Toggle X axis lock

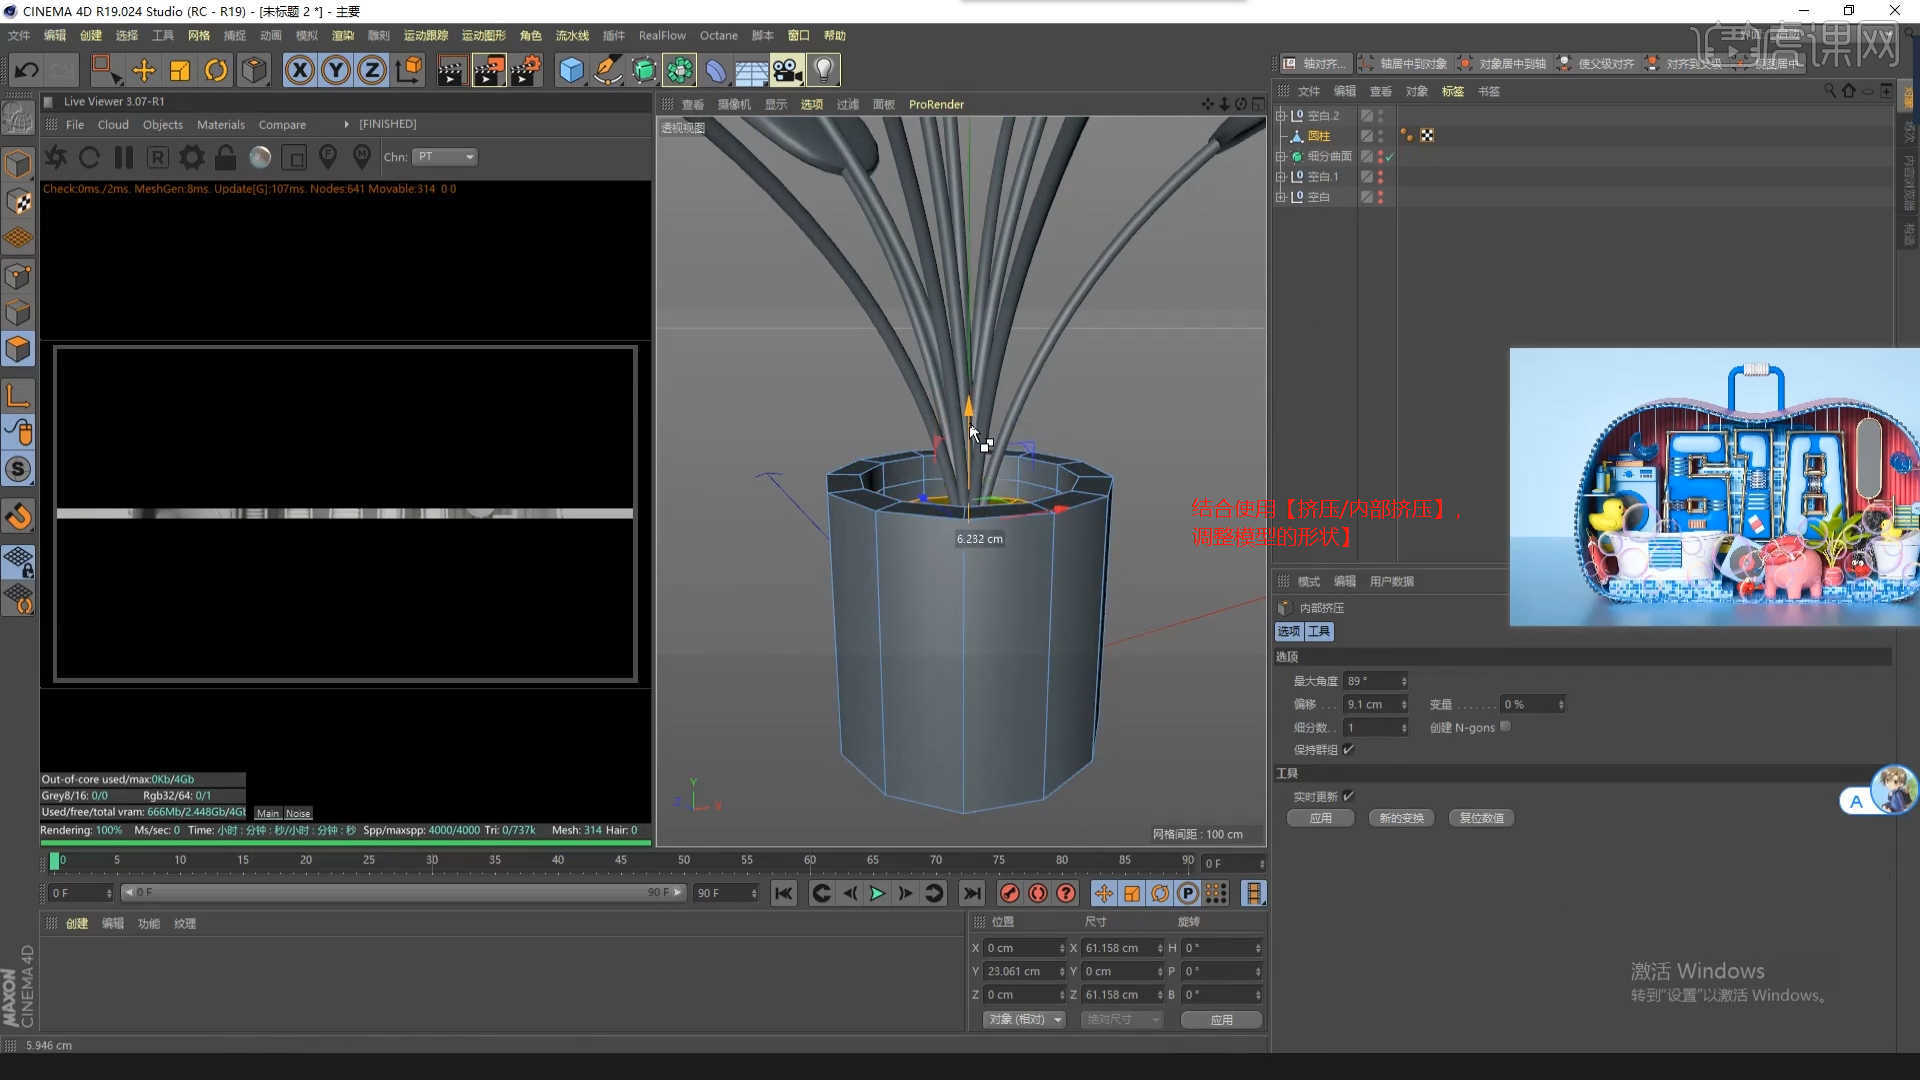pos(299,70)
